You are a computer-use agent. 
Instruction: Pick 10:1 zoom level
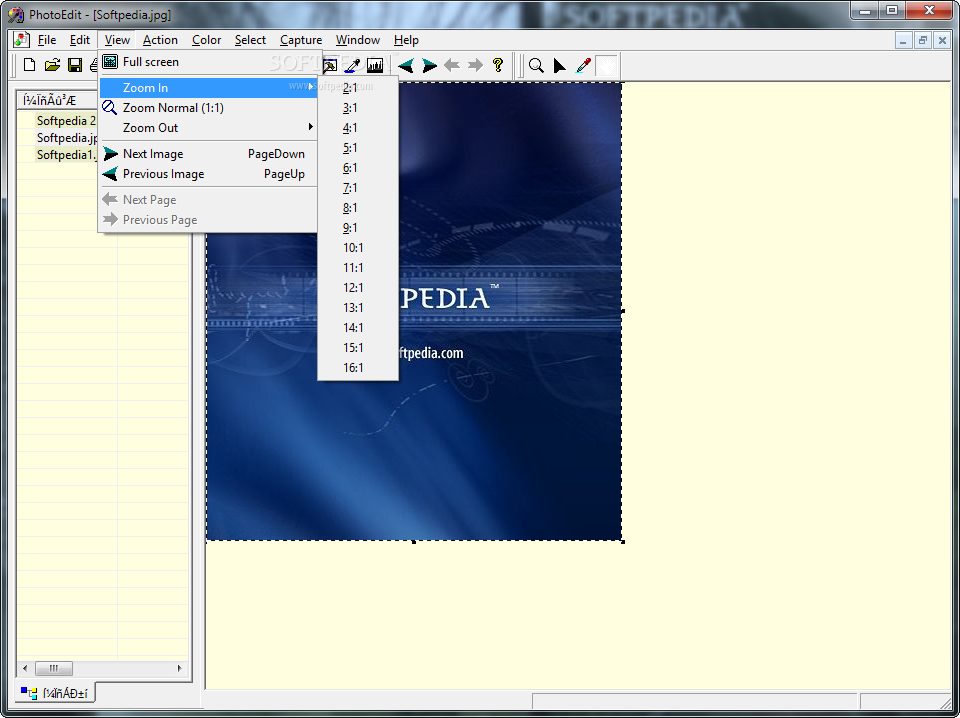point(358,248)
